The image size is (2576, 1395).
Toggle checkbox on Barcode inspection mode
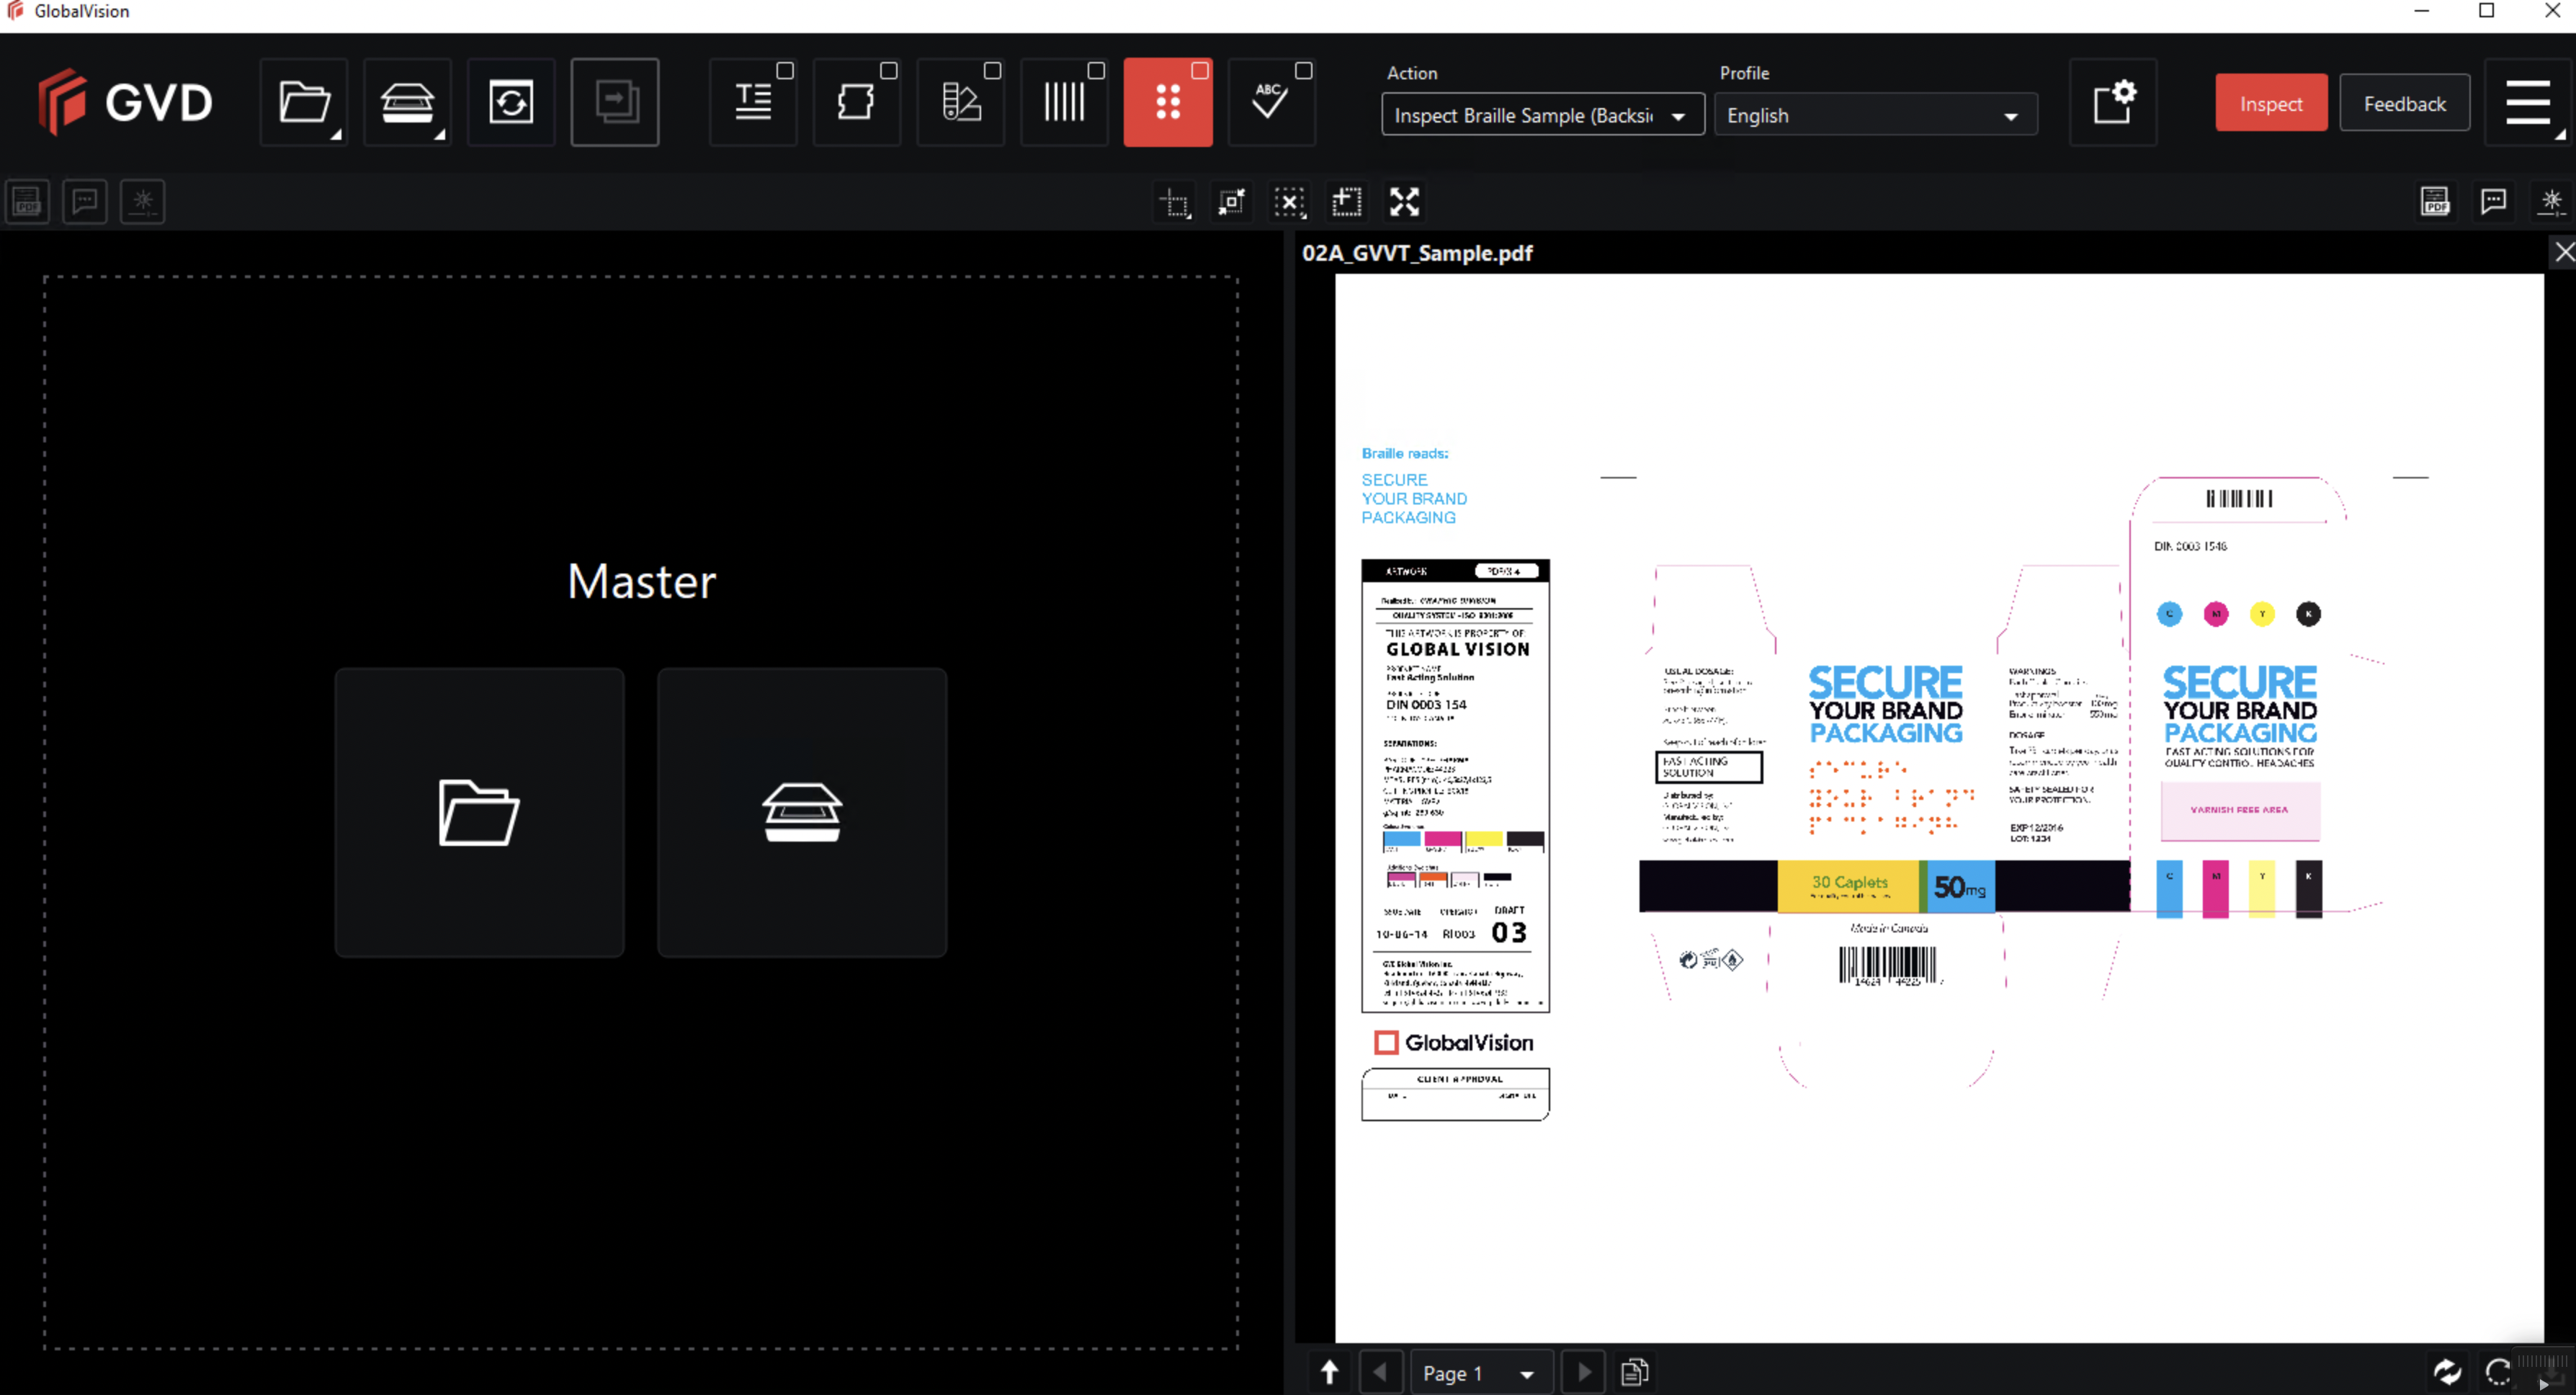point(1096,71)
